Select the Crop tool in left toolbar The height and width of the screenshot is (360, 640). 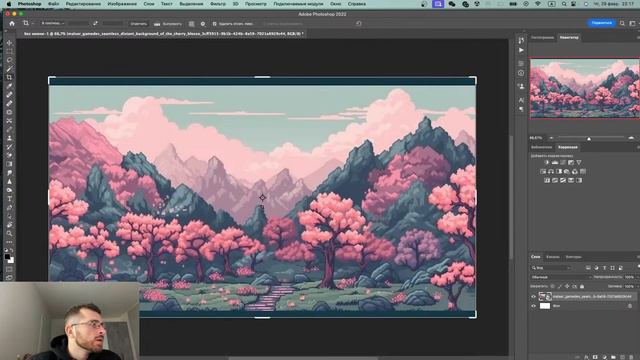point(9,77)
